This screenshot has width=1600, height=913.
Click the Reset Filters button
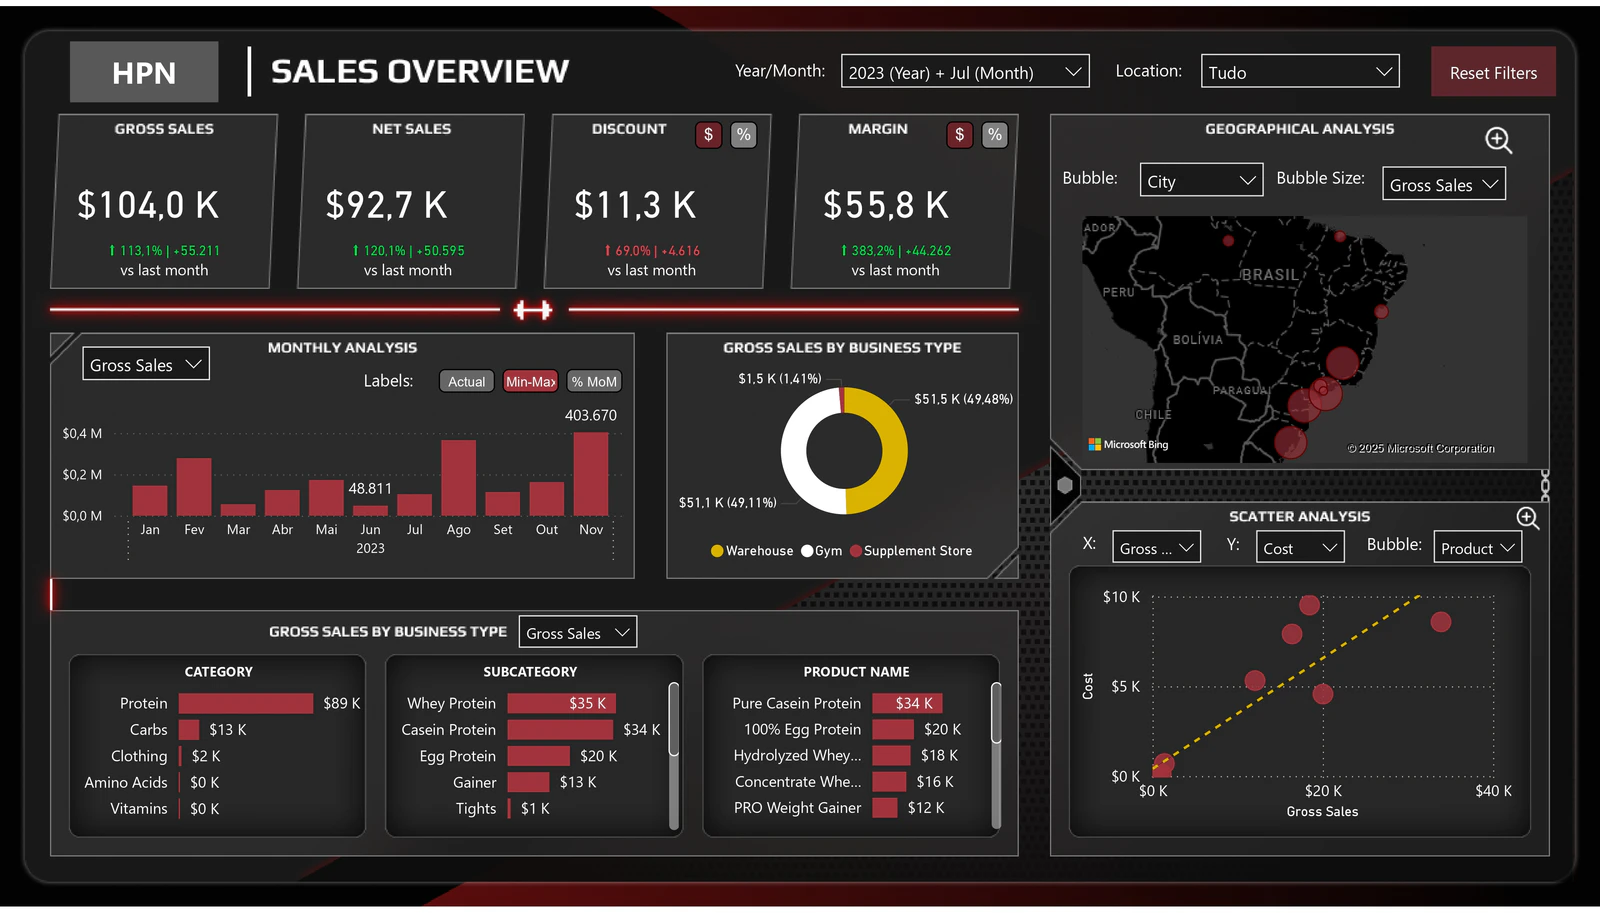coord(1493,72)
